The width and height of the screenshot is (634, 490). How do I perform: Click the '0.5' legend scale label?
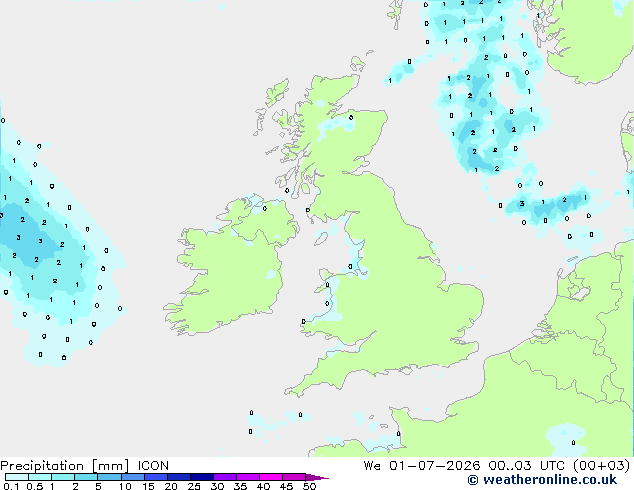tap(34, 486)
